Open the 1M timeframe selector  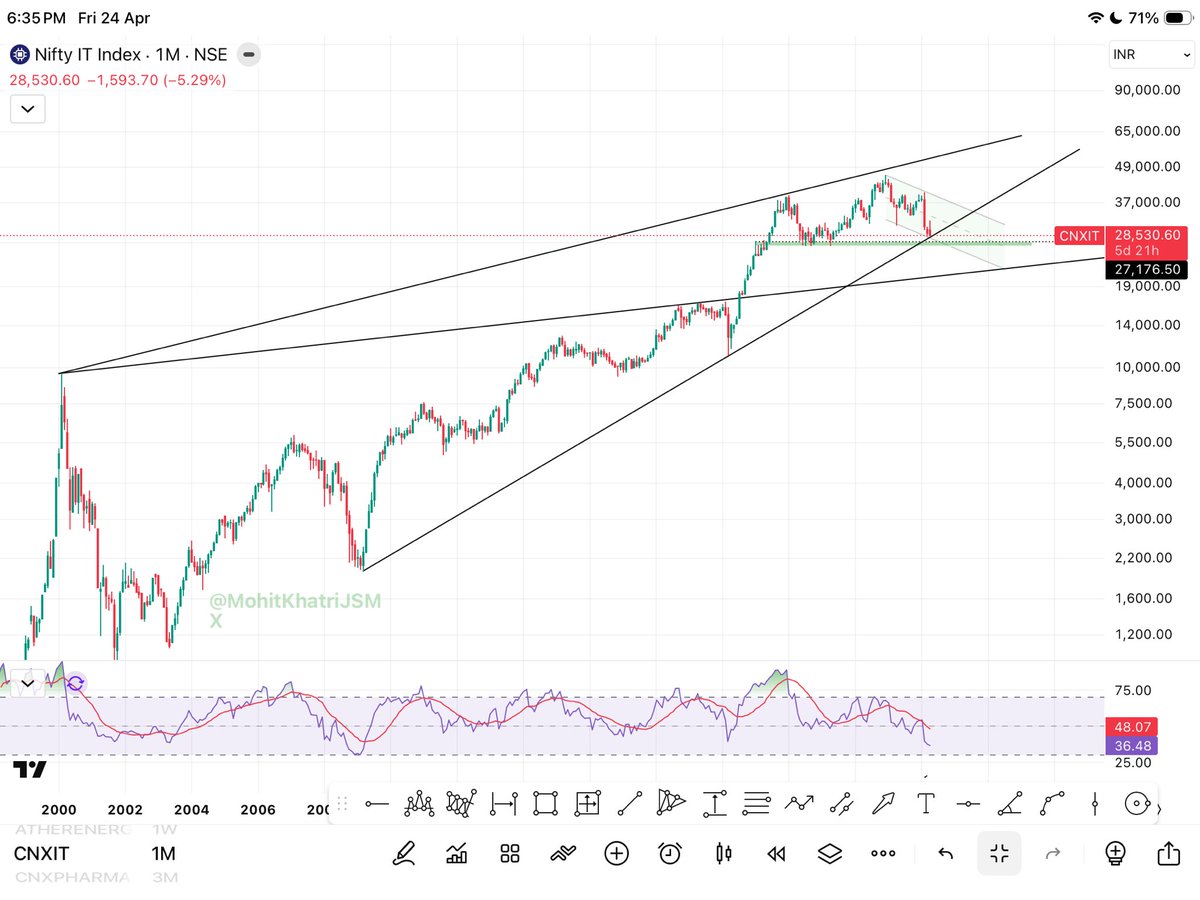click(164, 854)
